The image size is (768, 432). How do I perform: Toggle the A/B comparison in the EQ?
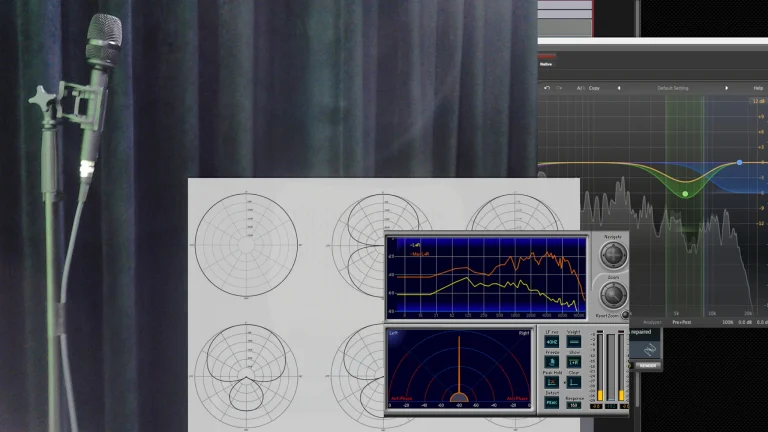[581, 88]
